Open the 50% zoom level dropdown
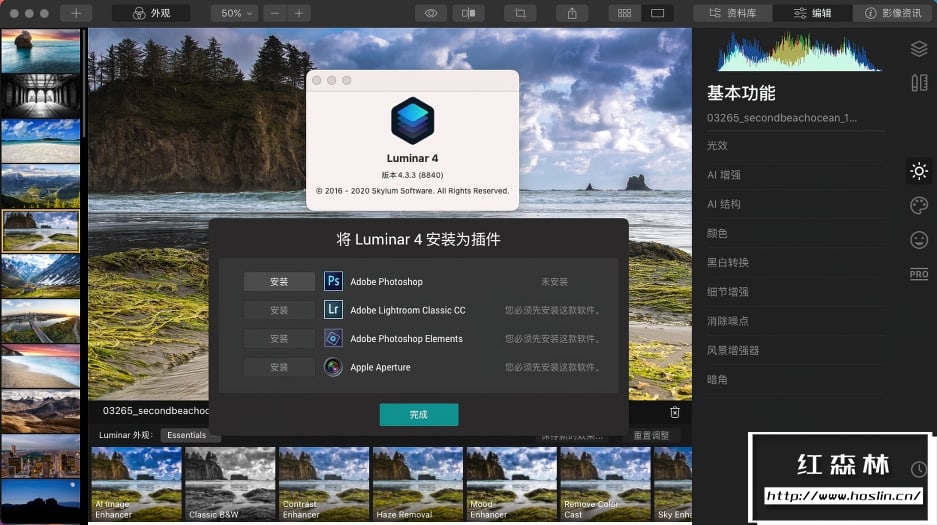 coord(234,13)
